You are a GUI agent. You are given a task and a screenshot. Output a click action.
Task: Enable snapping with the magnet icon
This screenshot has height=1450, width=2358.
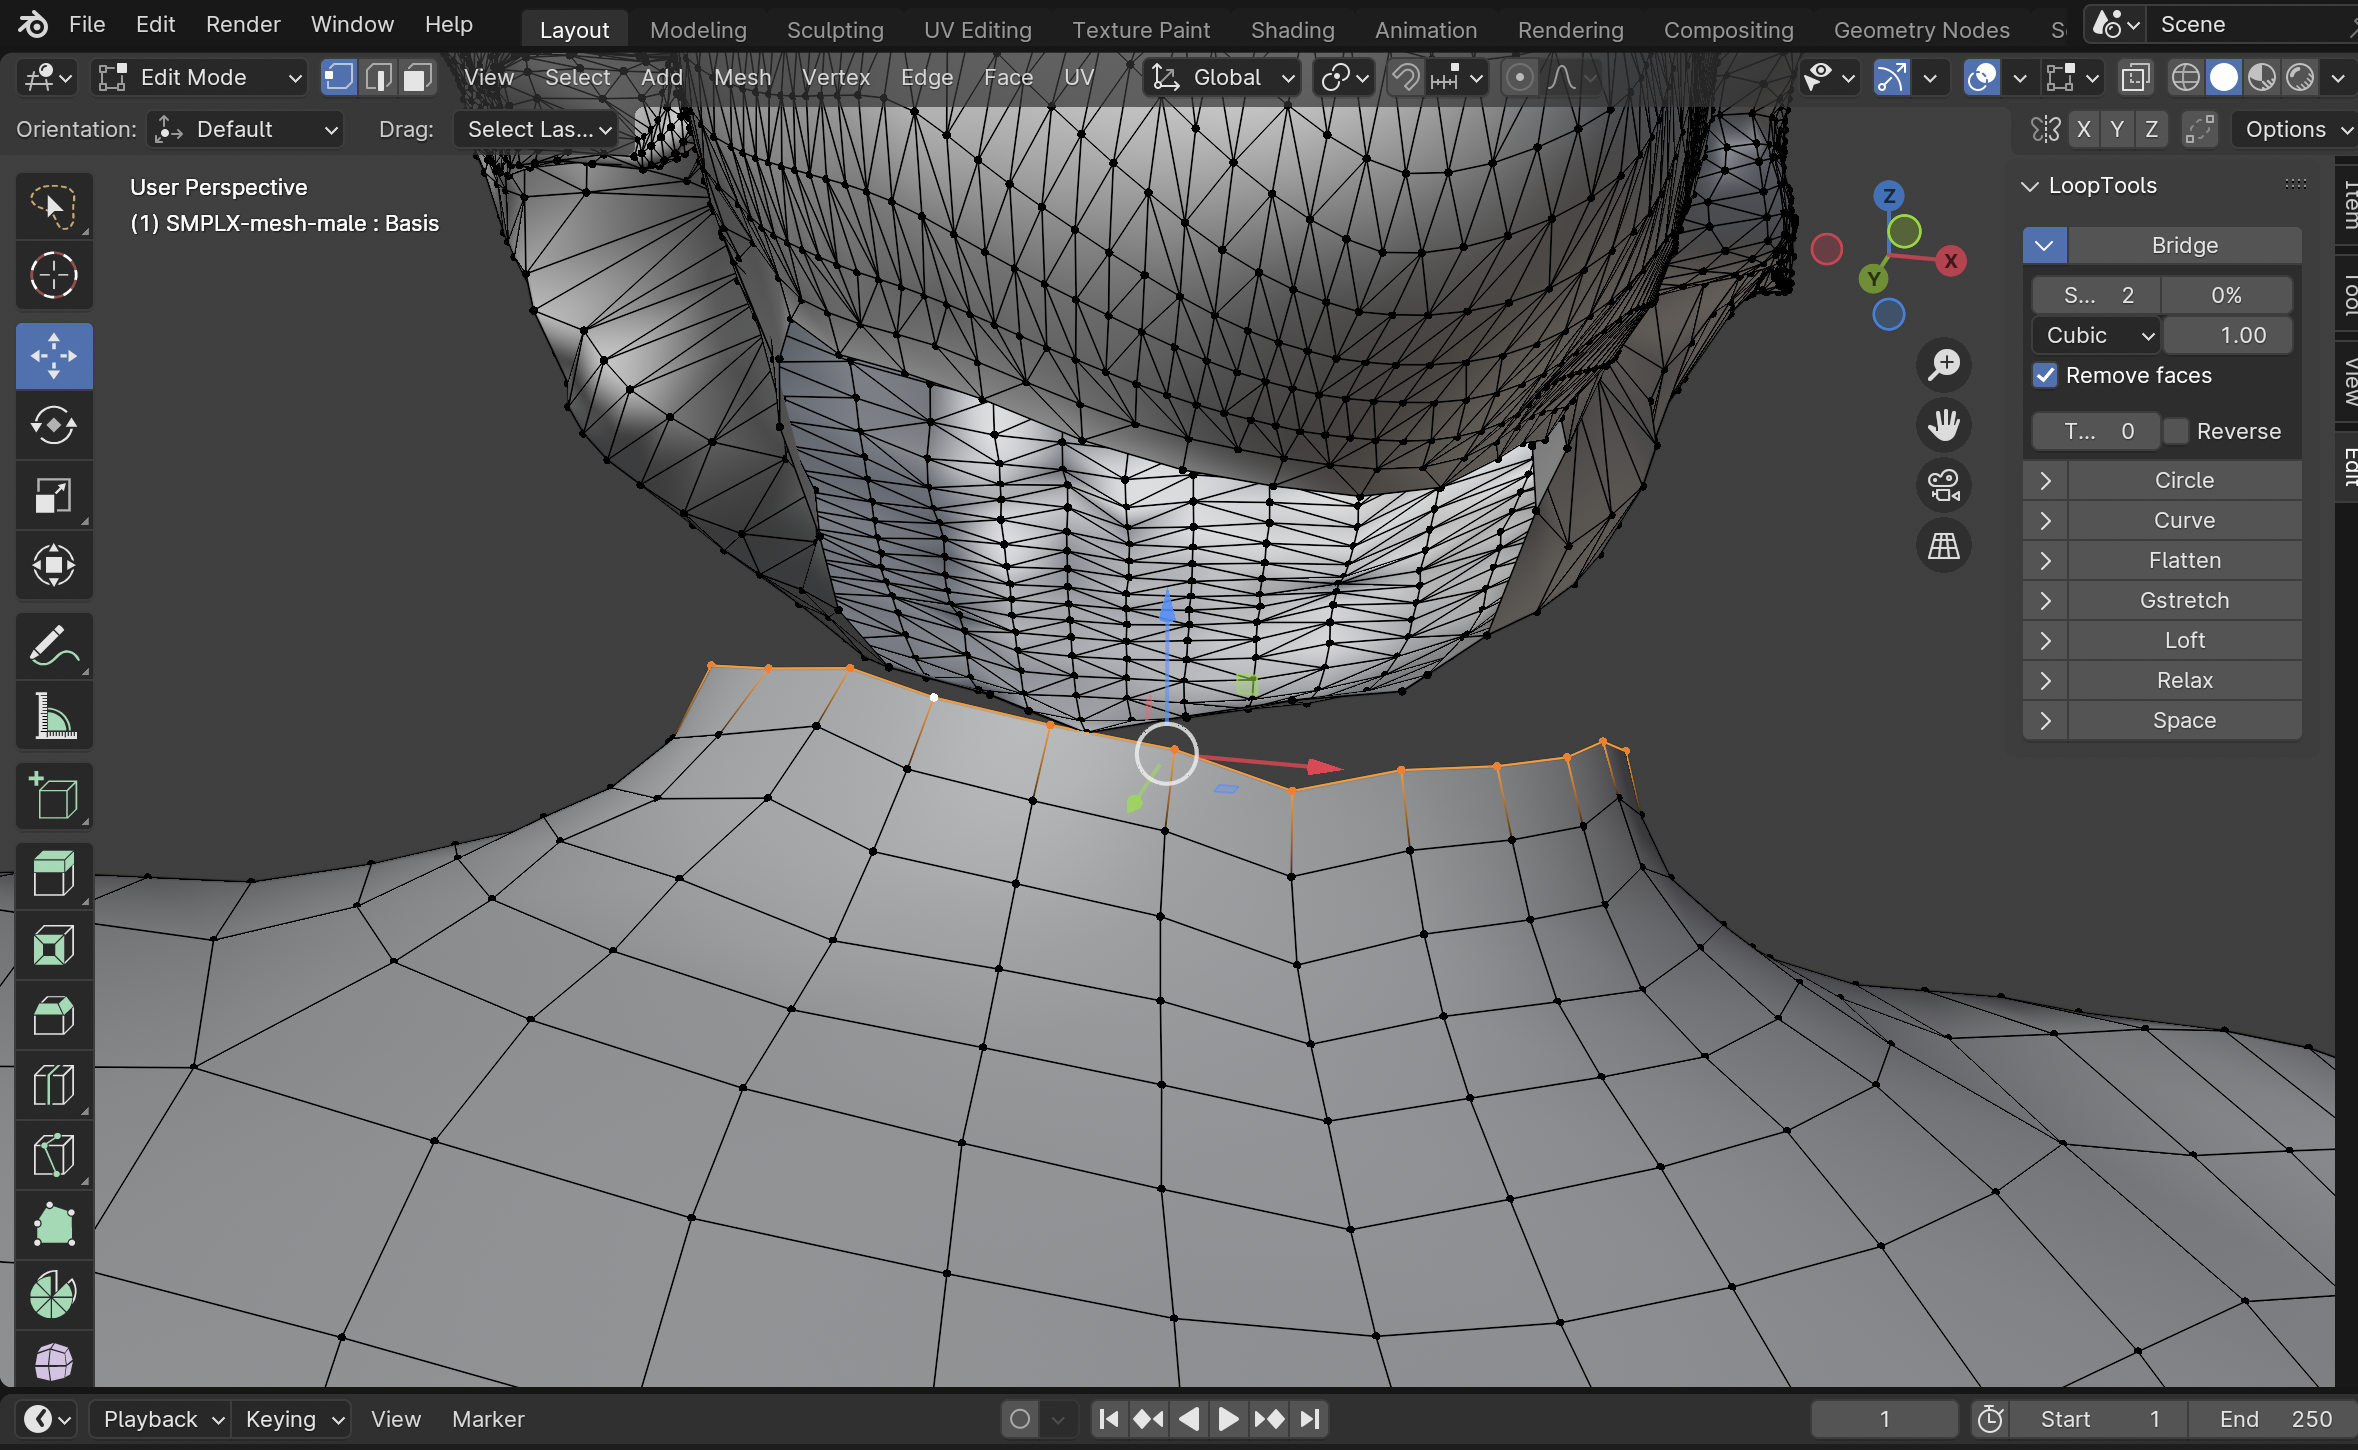pos(1404,77)
